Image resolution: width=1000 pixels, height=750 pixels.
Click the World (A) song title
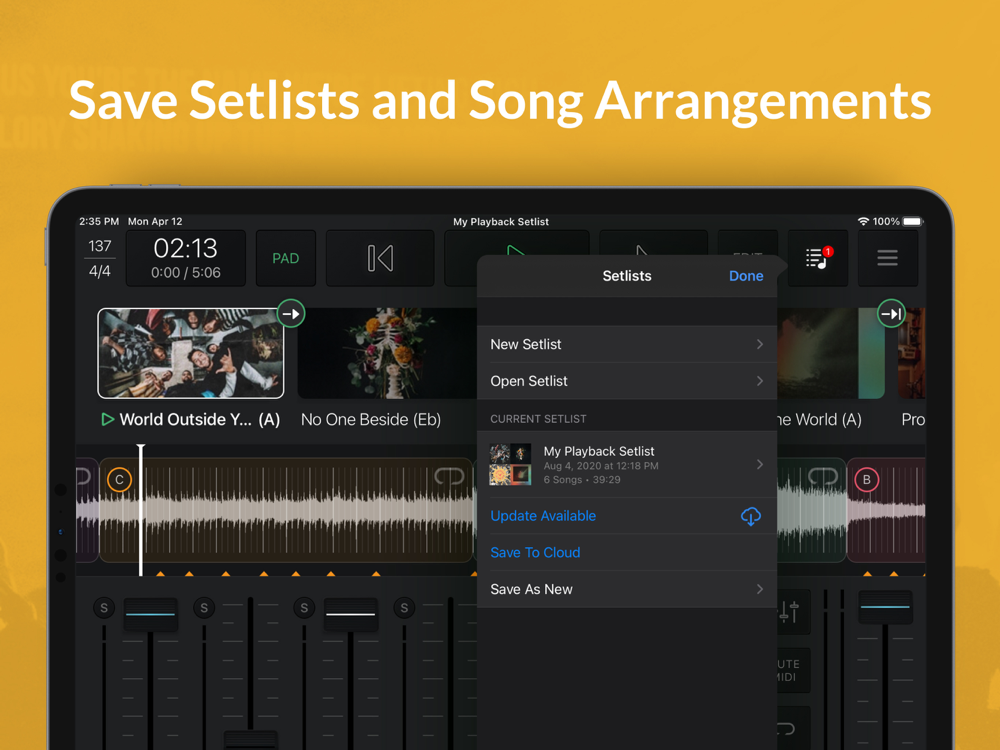(820, 420)
